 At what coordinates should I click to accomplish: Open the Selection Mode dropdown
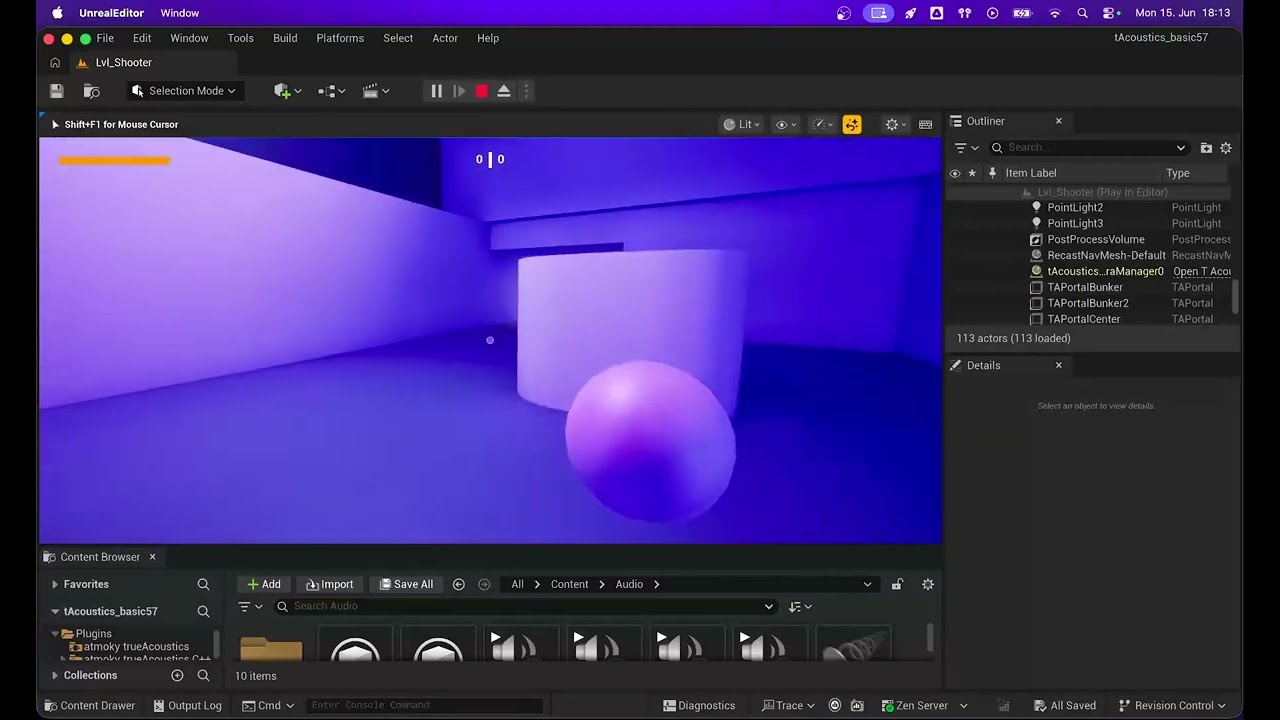pos(183,91)
